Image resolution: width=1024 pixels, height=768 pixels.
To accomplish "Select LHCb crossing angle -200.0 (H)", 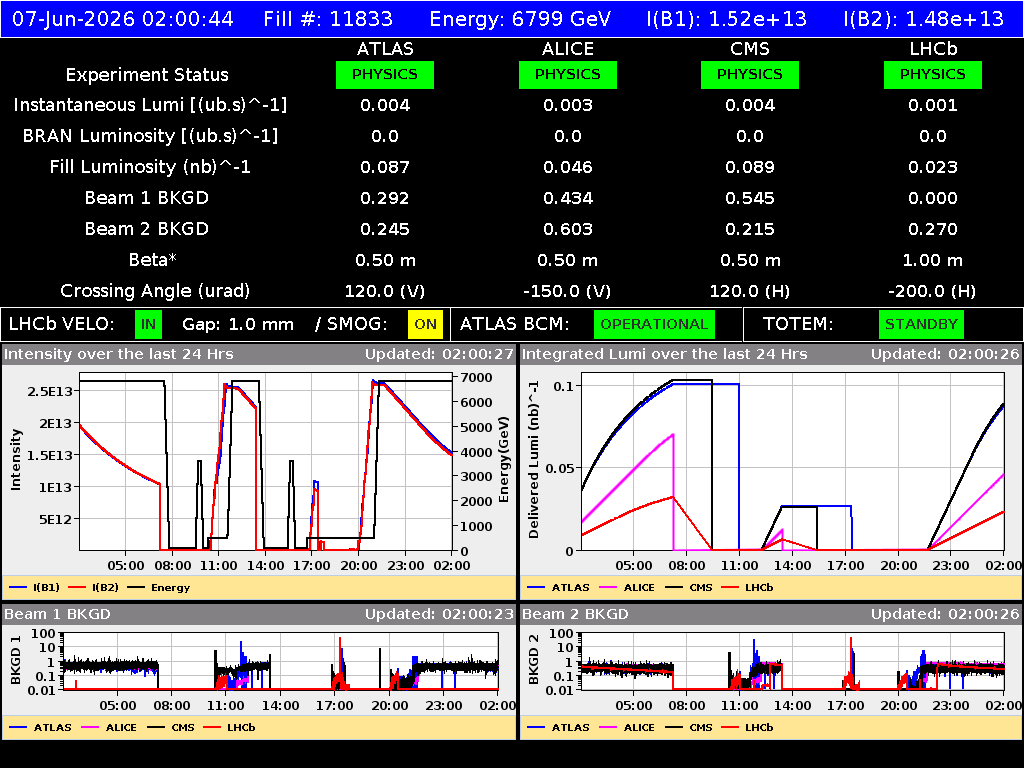I will coord(933,291).
